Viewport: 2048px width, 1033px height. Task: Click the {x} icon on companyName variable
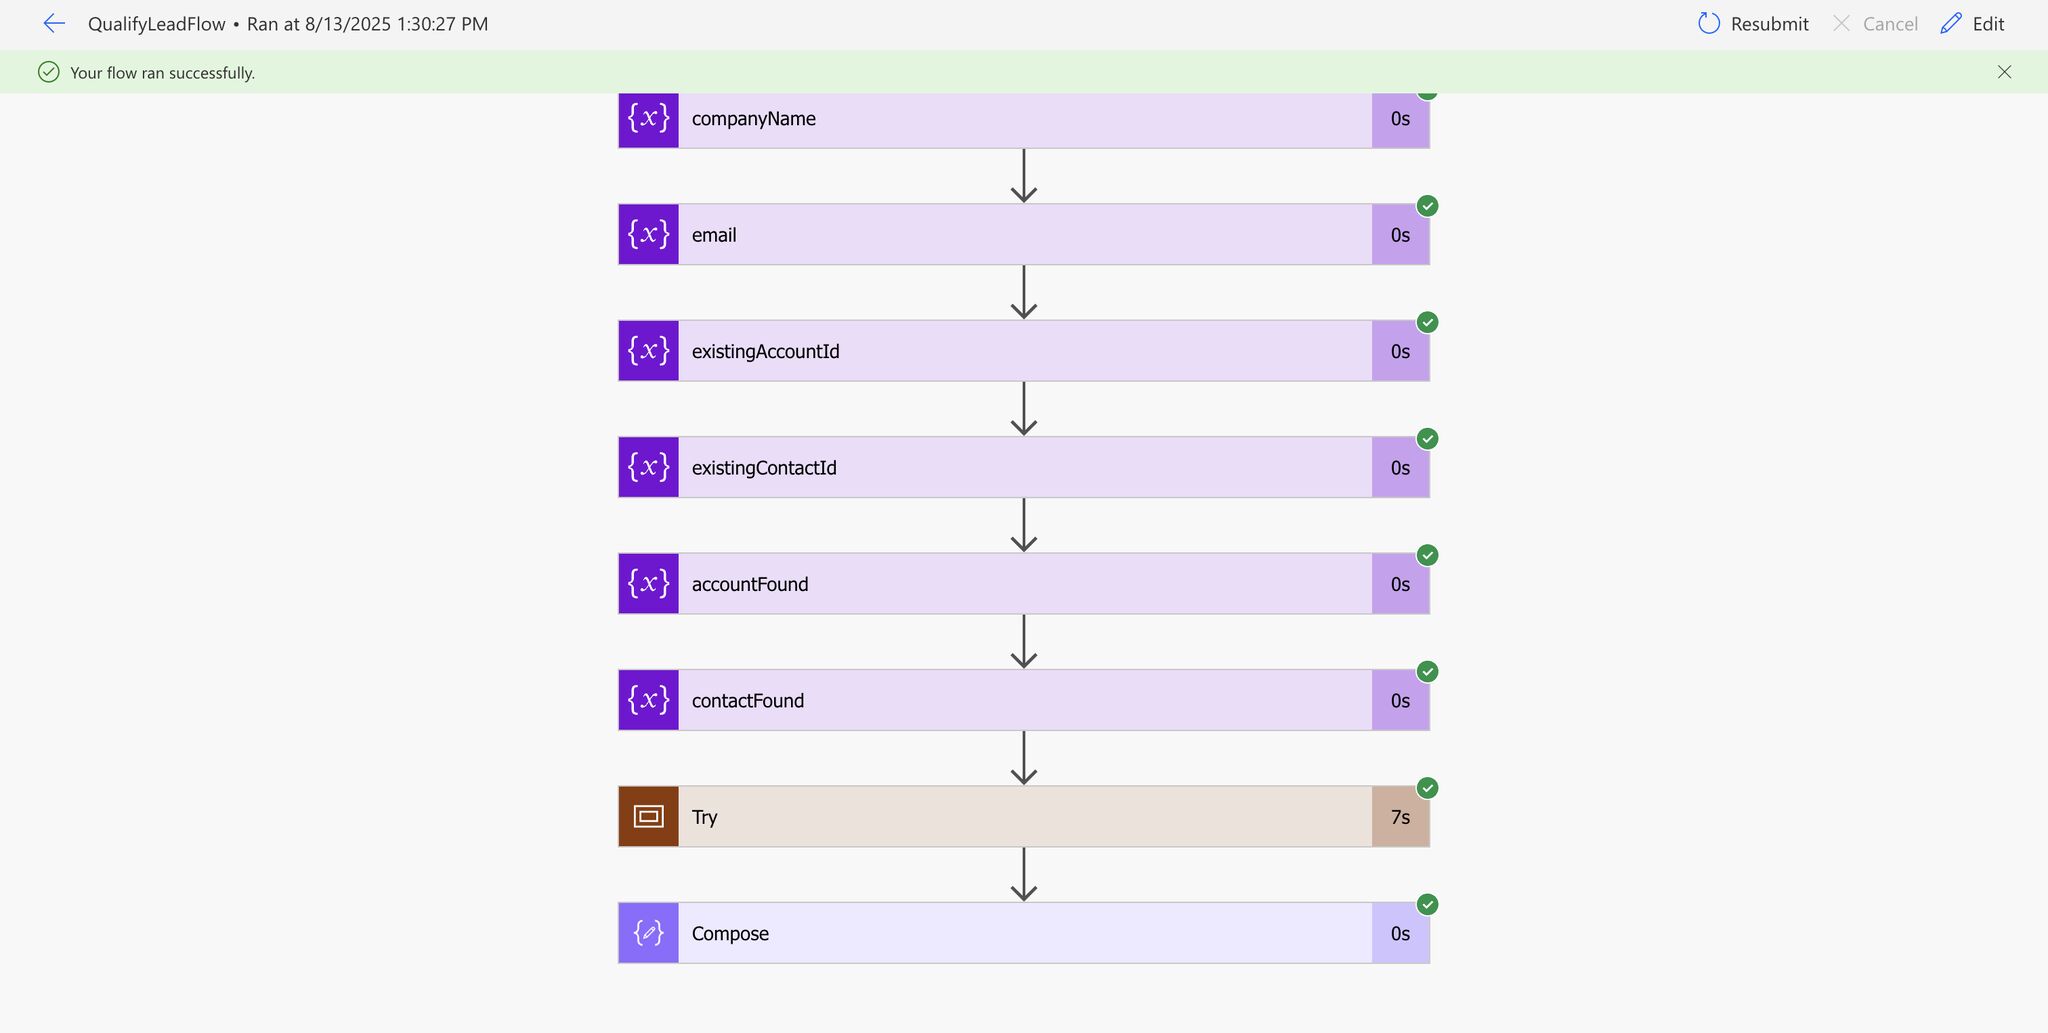[647, 118]
